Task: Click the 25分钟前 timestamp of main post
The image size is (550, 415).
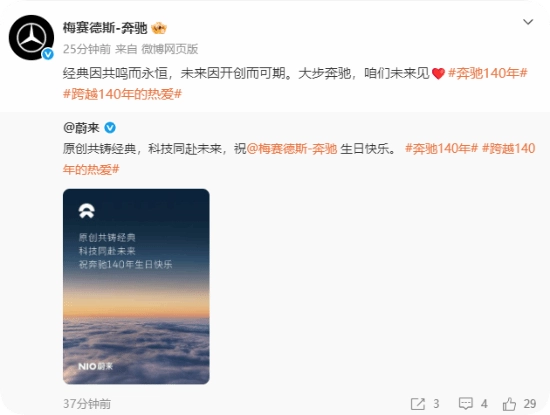Action: (87, 49)
